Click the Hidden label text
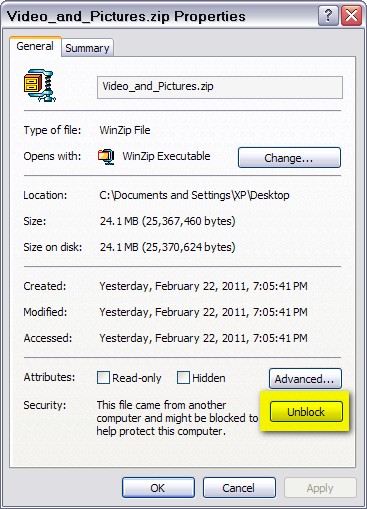Screen dimensions: 367x509 pos(209,378)
